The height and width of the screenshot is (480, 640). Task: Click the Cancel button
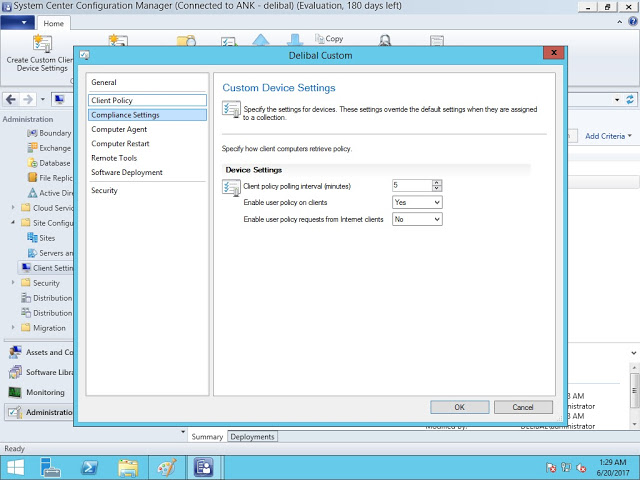coord(523,407)
